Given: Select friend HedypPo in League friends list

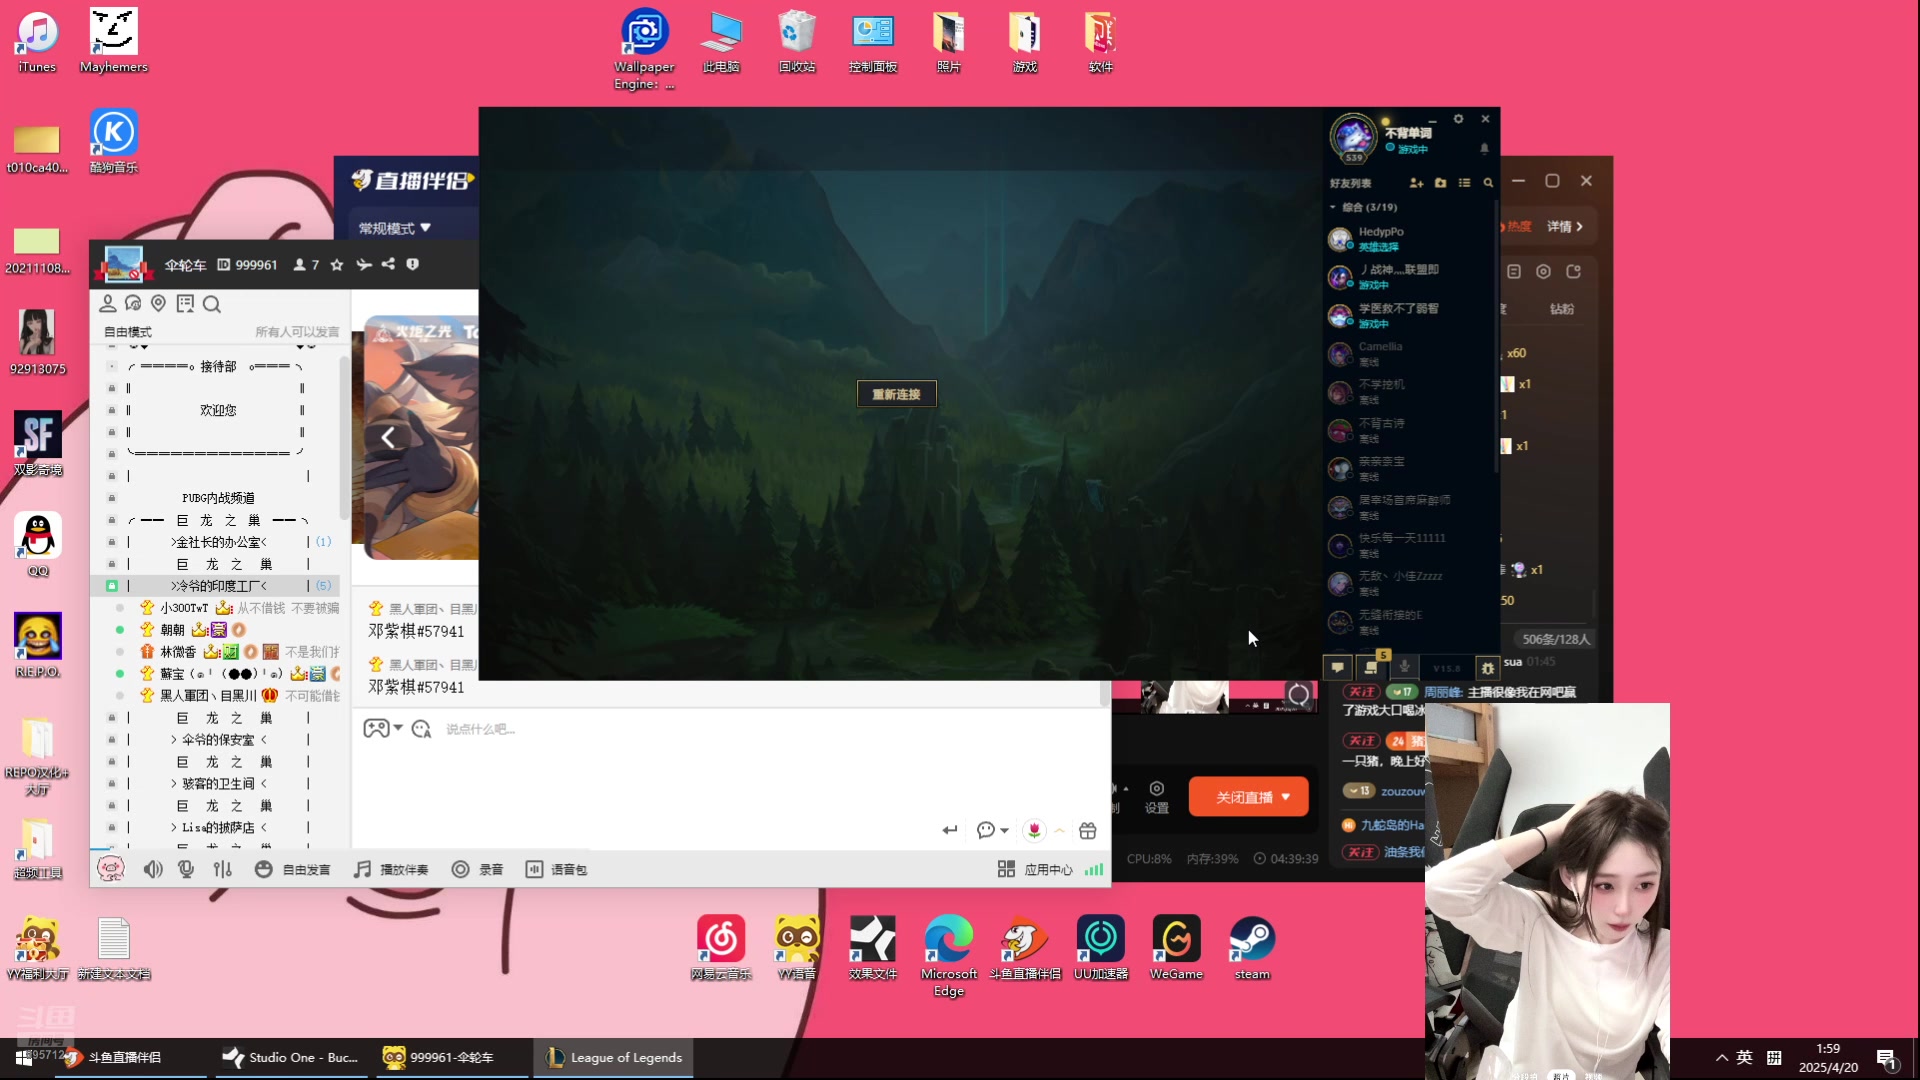Looking at the screenshot, I should (x=1410, y=239).
